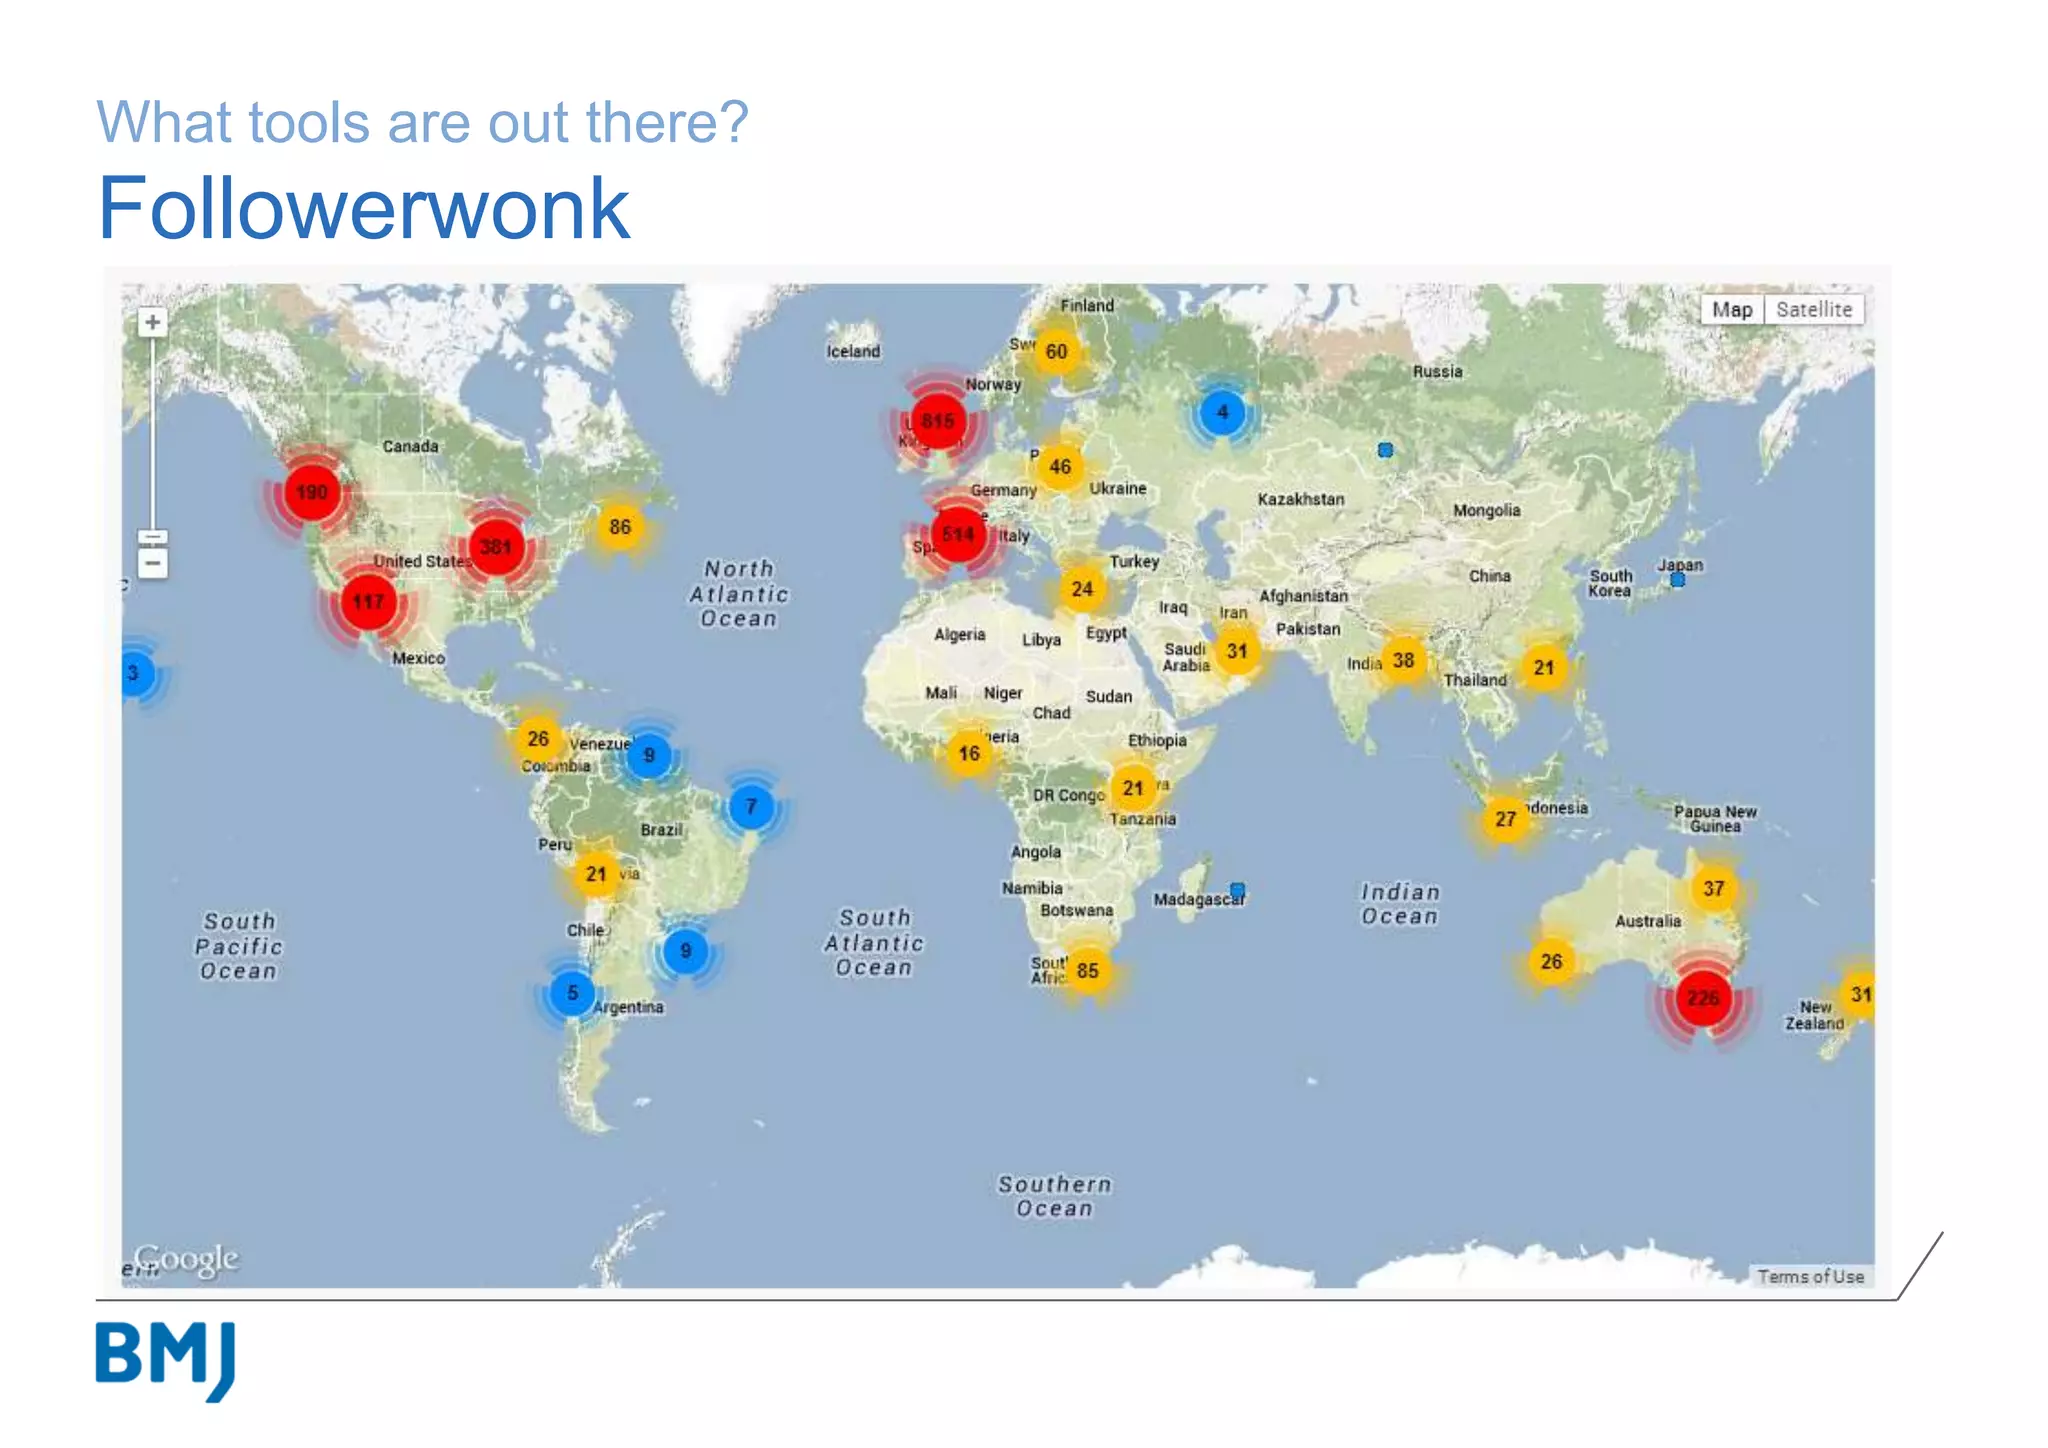Viewport: 2048px width, 1448px height.
Task: Click the yellow 27 cluster near Indonesia
Action: [x=1505, y=819]
